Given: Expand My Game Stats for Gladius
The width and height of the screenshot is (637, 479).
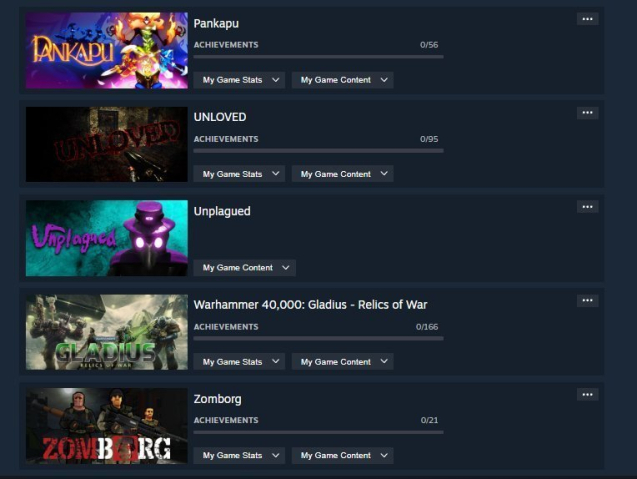Looking at the screenshot, I should click(x=239, y=362).
